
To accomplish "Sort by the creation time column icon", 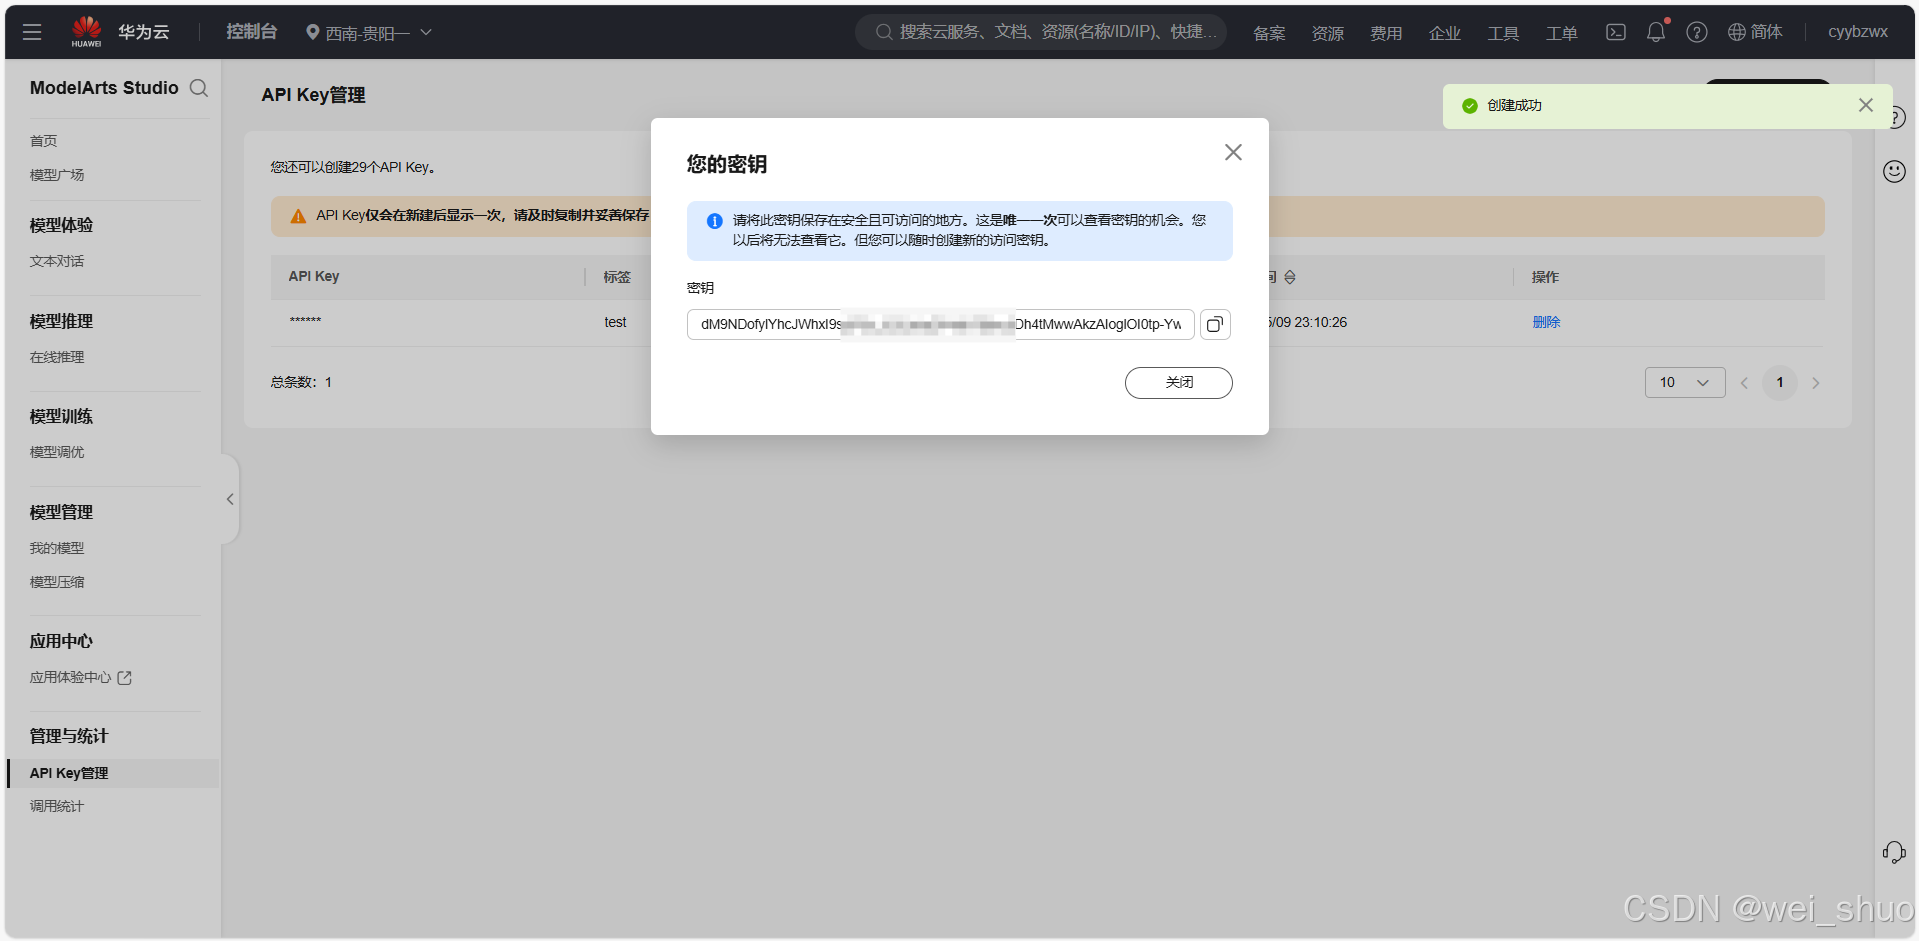I will pyautogui.click(x=1290, y=277).
